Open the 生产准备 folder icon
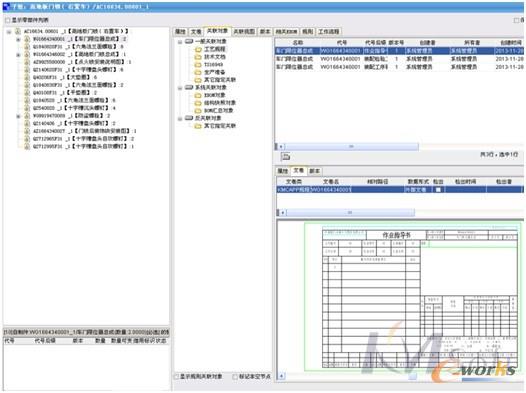The image size is (526, 393). point(198,72)
